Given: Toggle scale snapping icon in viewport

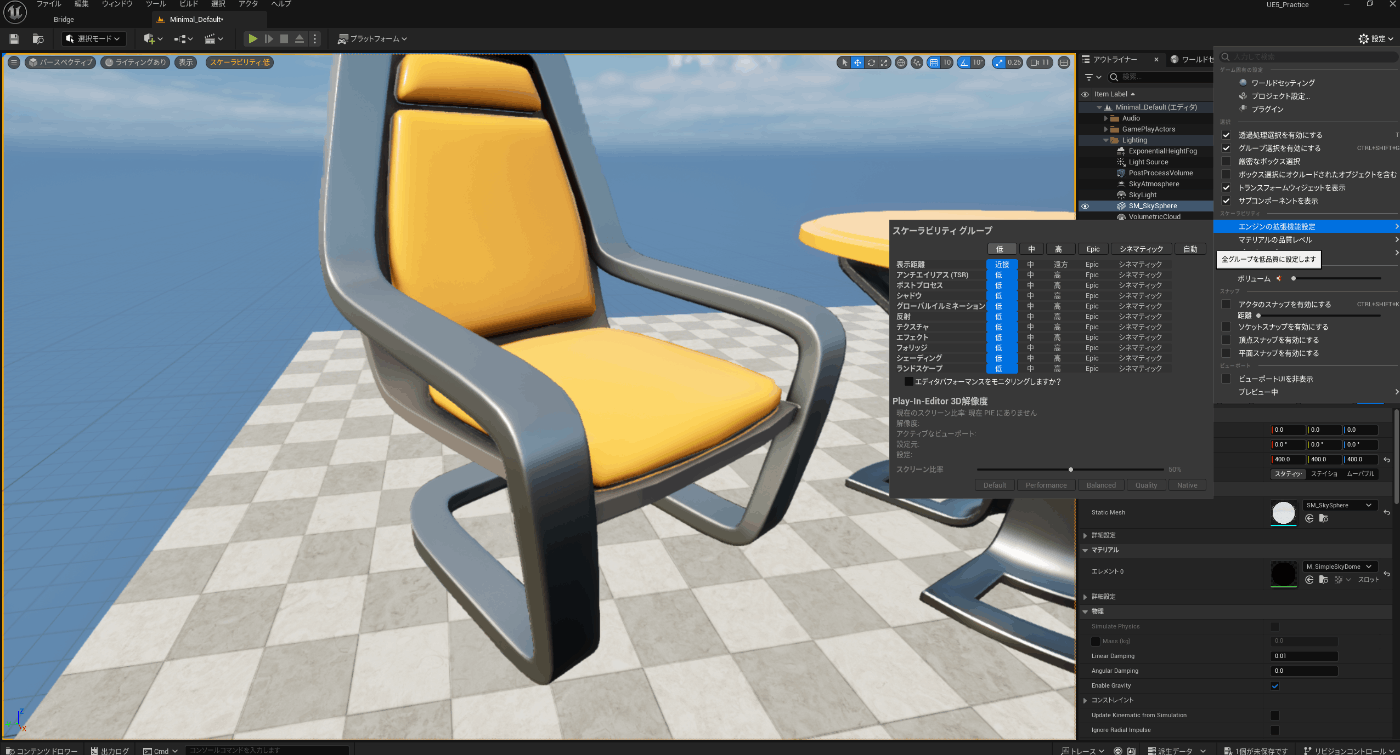Looking at the screenshot, I should point(1001,62).
